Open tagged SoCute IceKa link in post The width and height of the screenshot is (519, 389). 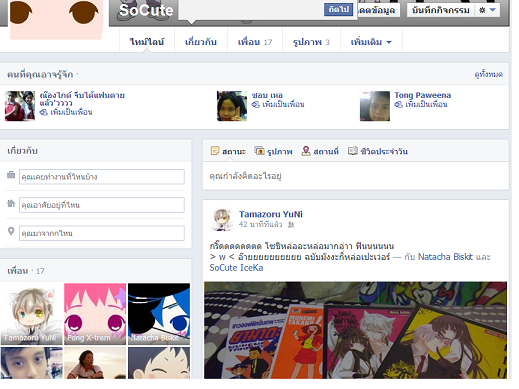[x=236, y=268]
